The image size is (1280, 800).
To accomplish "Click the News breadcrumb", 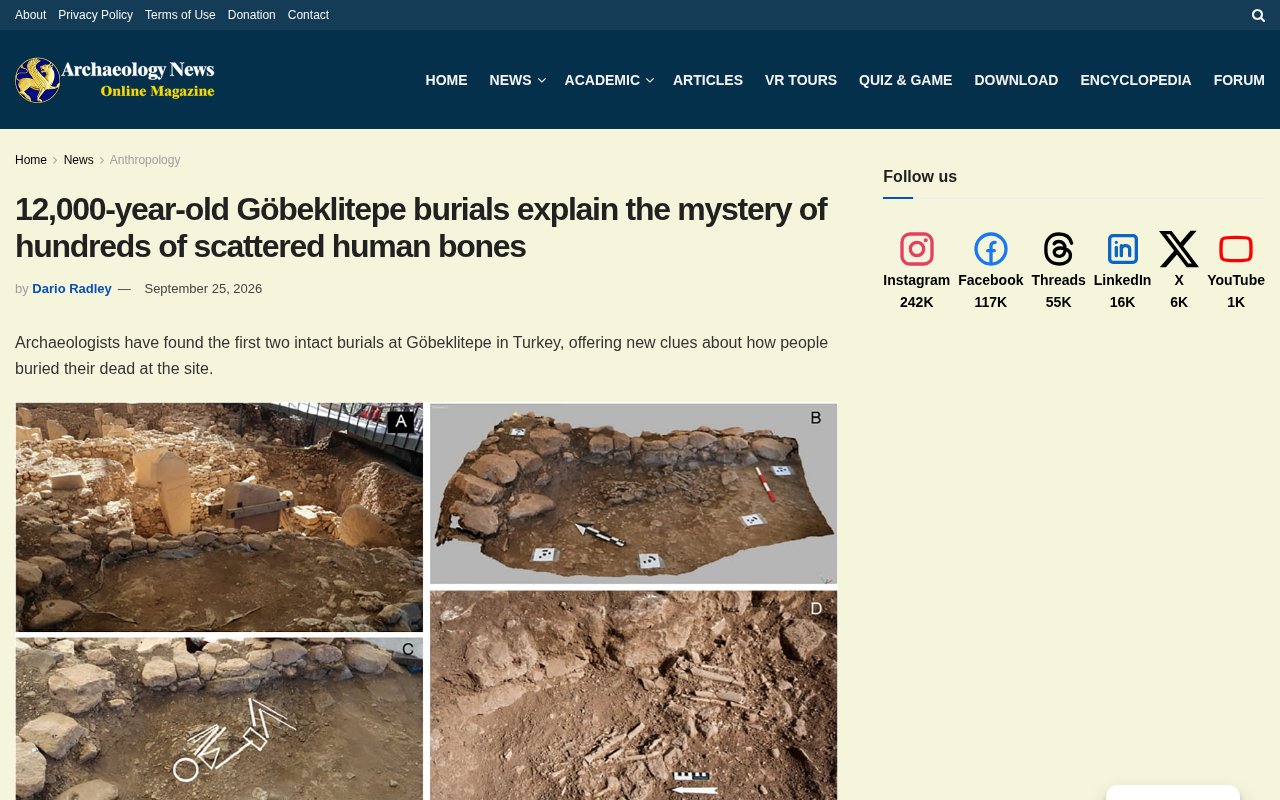I will [x=79, y=160].
